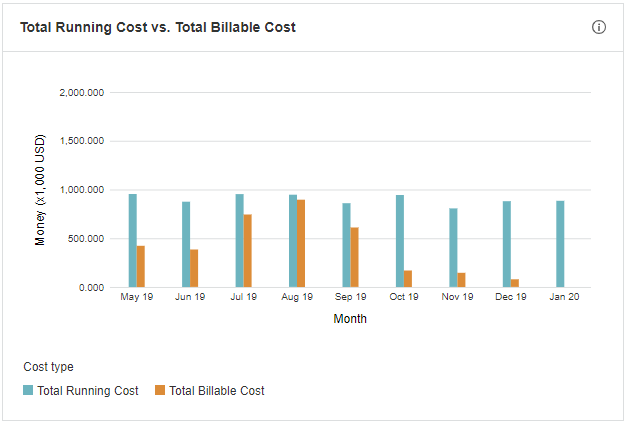Click the Oct 19 teal running cost bar
This screenshot has height=423, width=625.
pos(400,241)
